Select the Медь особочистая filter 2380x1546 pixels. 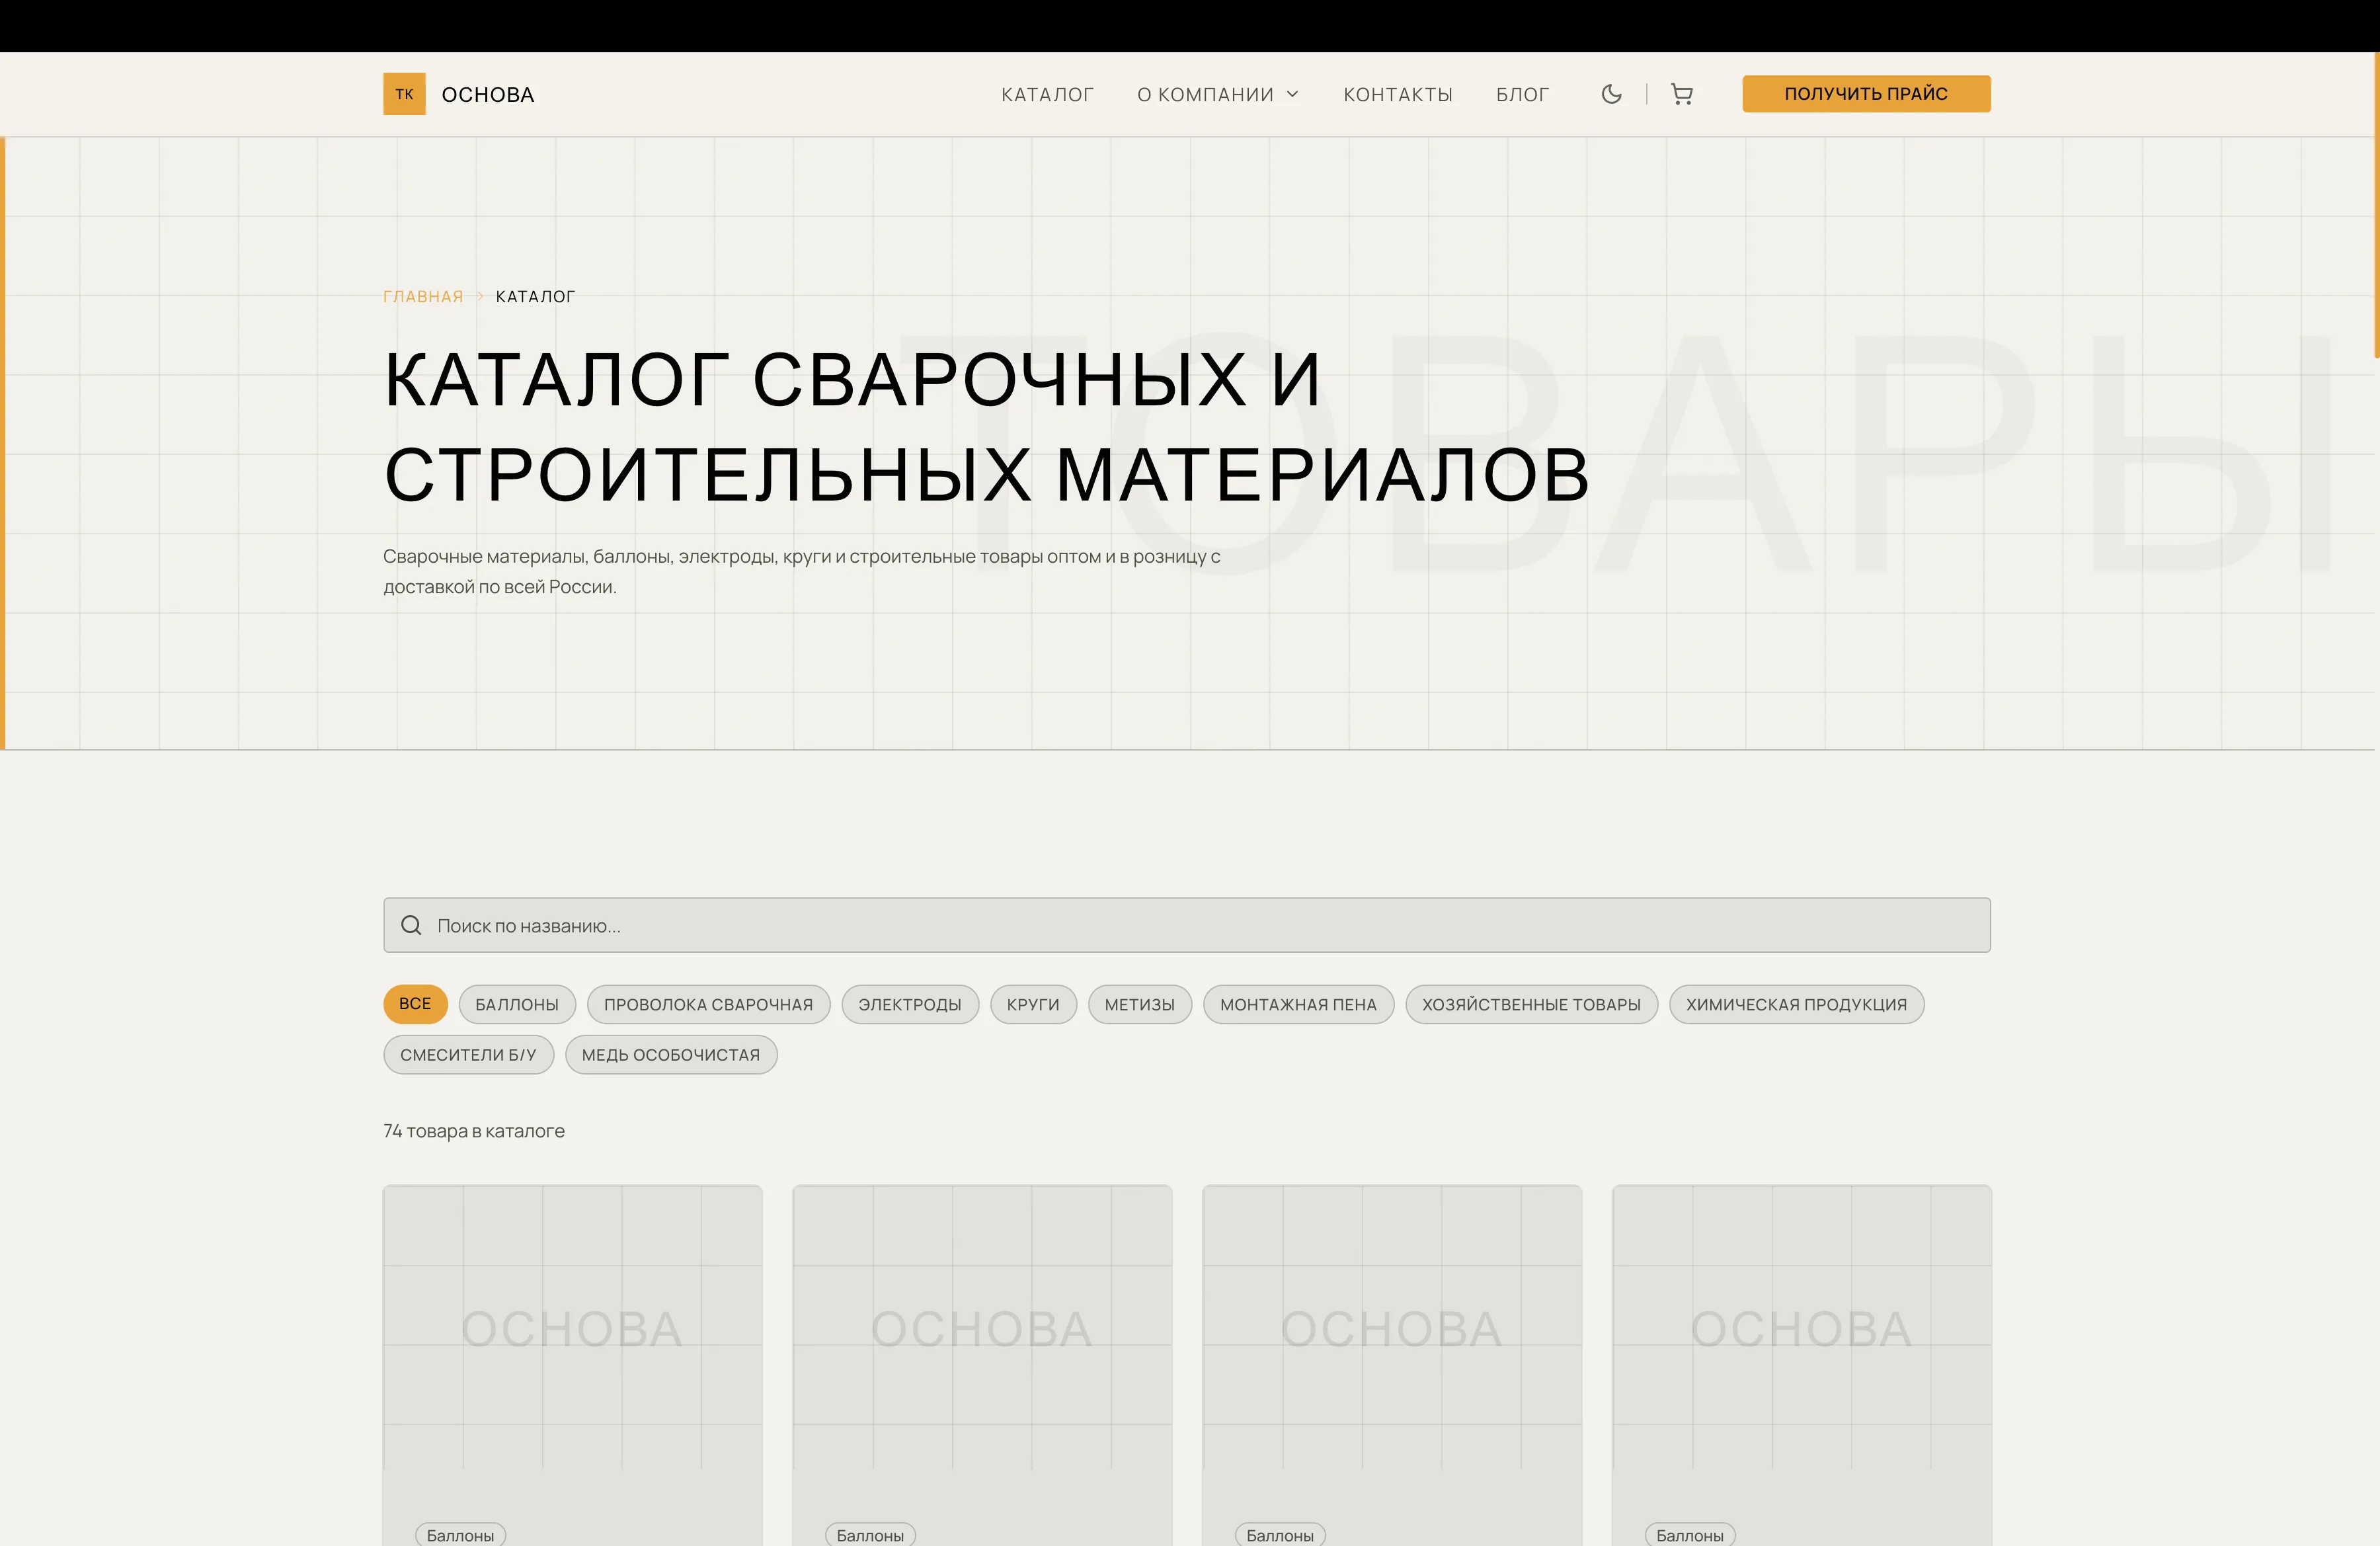[671, 1055]
